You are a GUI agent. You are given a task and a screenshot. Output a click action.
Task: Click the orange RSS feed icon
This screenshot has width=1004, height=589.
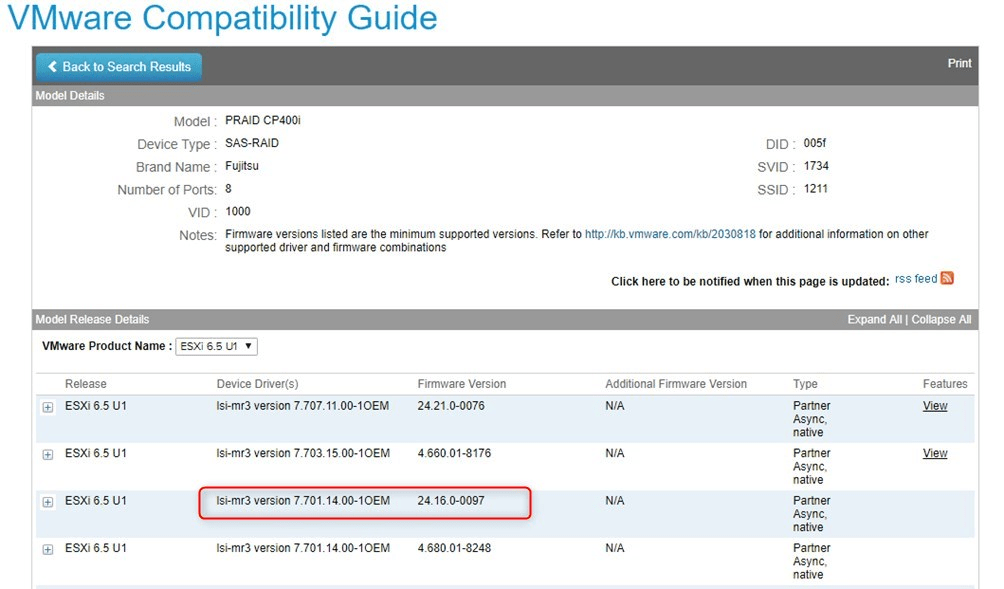[947, 278]
